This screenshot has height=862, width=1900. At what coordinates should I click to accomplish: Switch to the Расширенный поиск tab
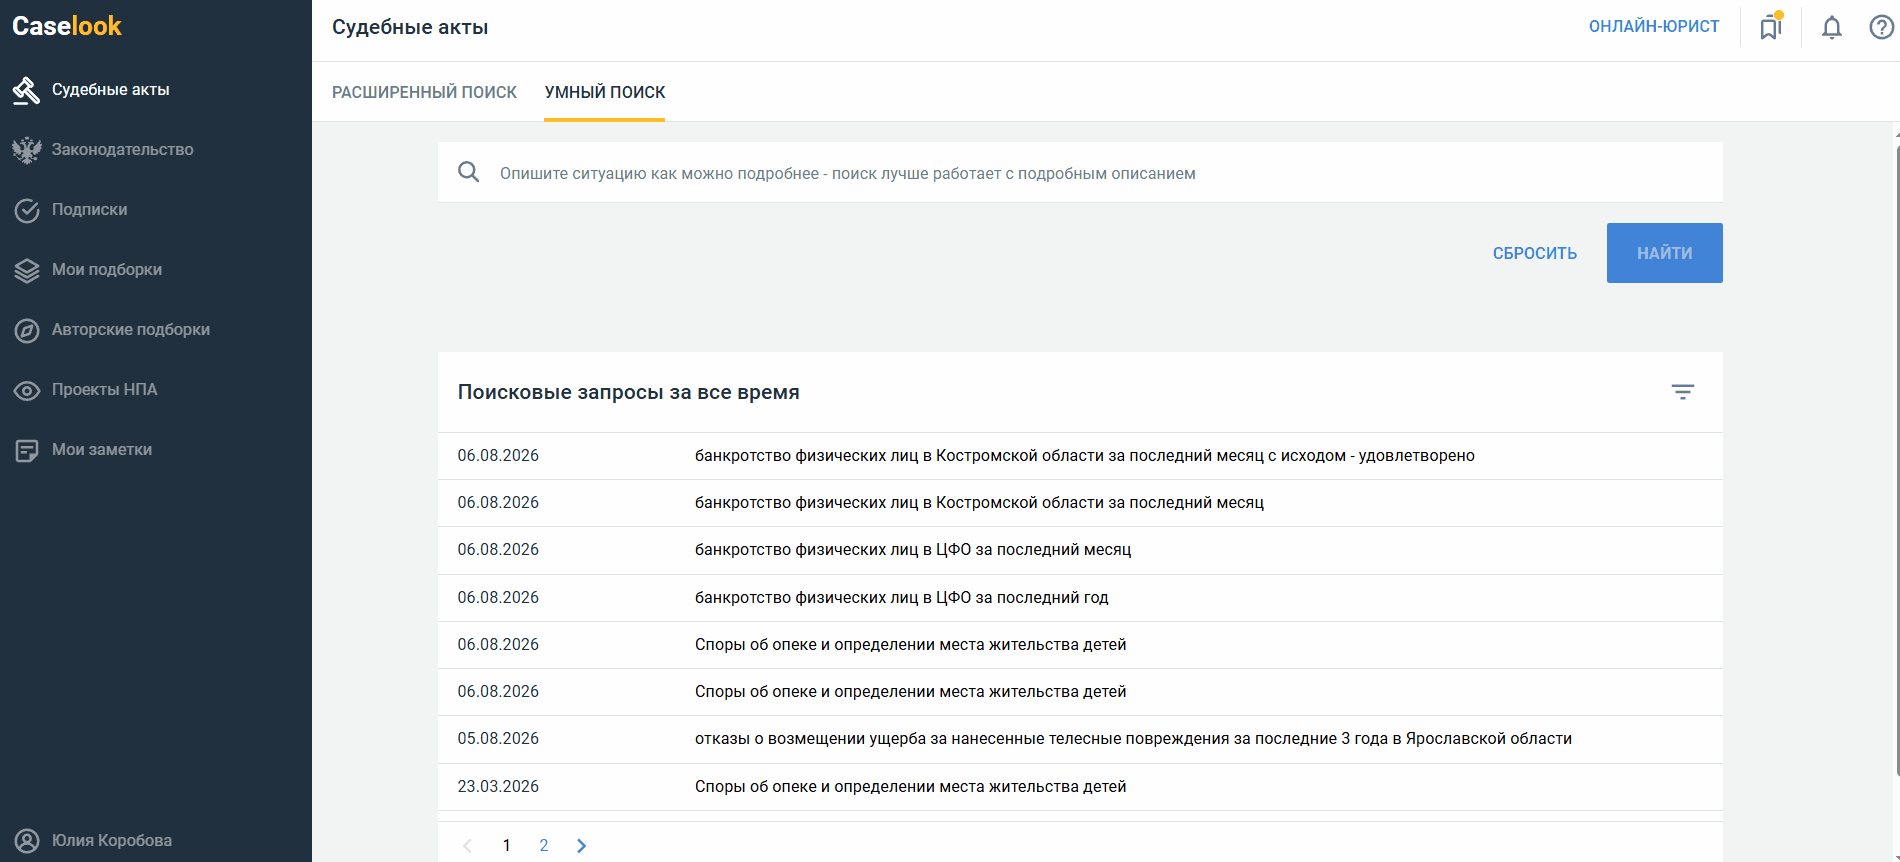[424, 92]
